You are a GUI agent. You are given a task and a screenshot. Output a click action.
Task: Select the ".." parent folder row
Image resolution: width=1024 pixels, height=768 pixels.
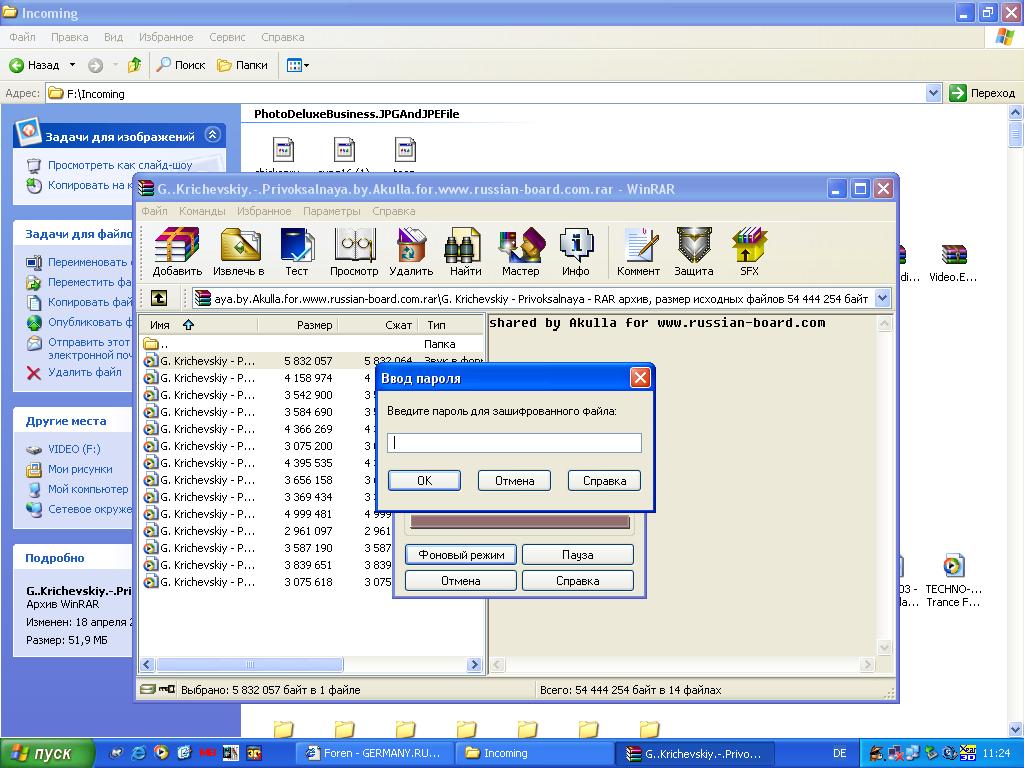pos(312,344)
